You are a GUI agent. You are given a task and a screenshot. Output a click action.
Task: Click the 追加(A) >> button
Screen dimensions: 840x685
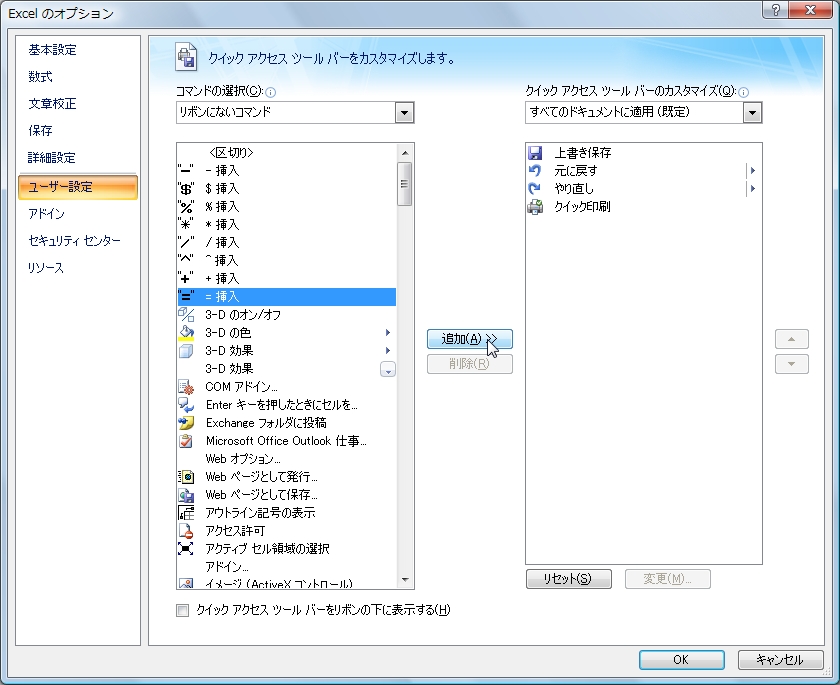point(470,339)
